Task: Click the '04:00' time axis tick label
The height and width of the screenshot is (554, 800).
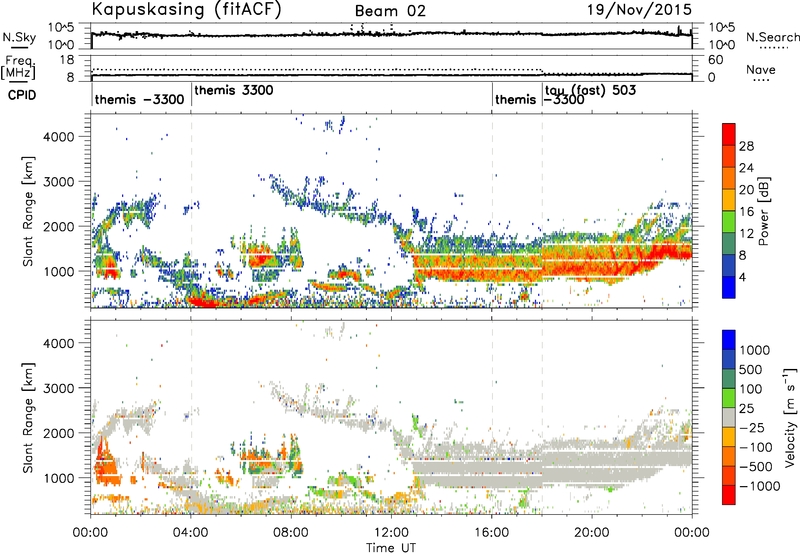Action: click(190, 533)
